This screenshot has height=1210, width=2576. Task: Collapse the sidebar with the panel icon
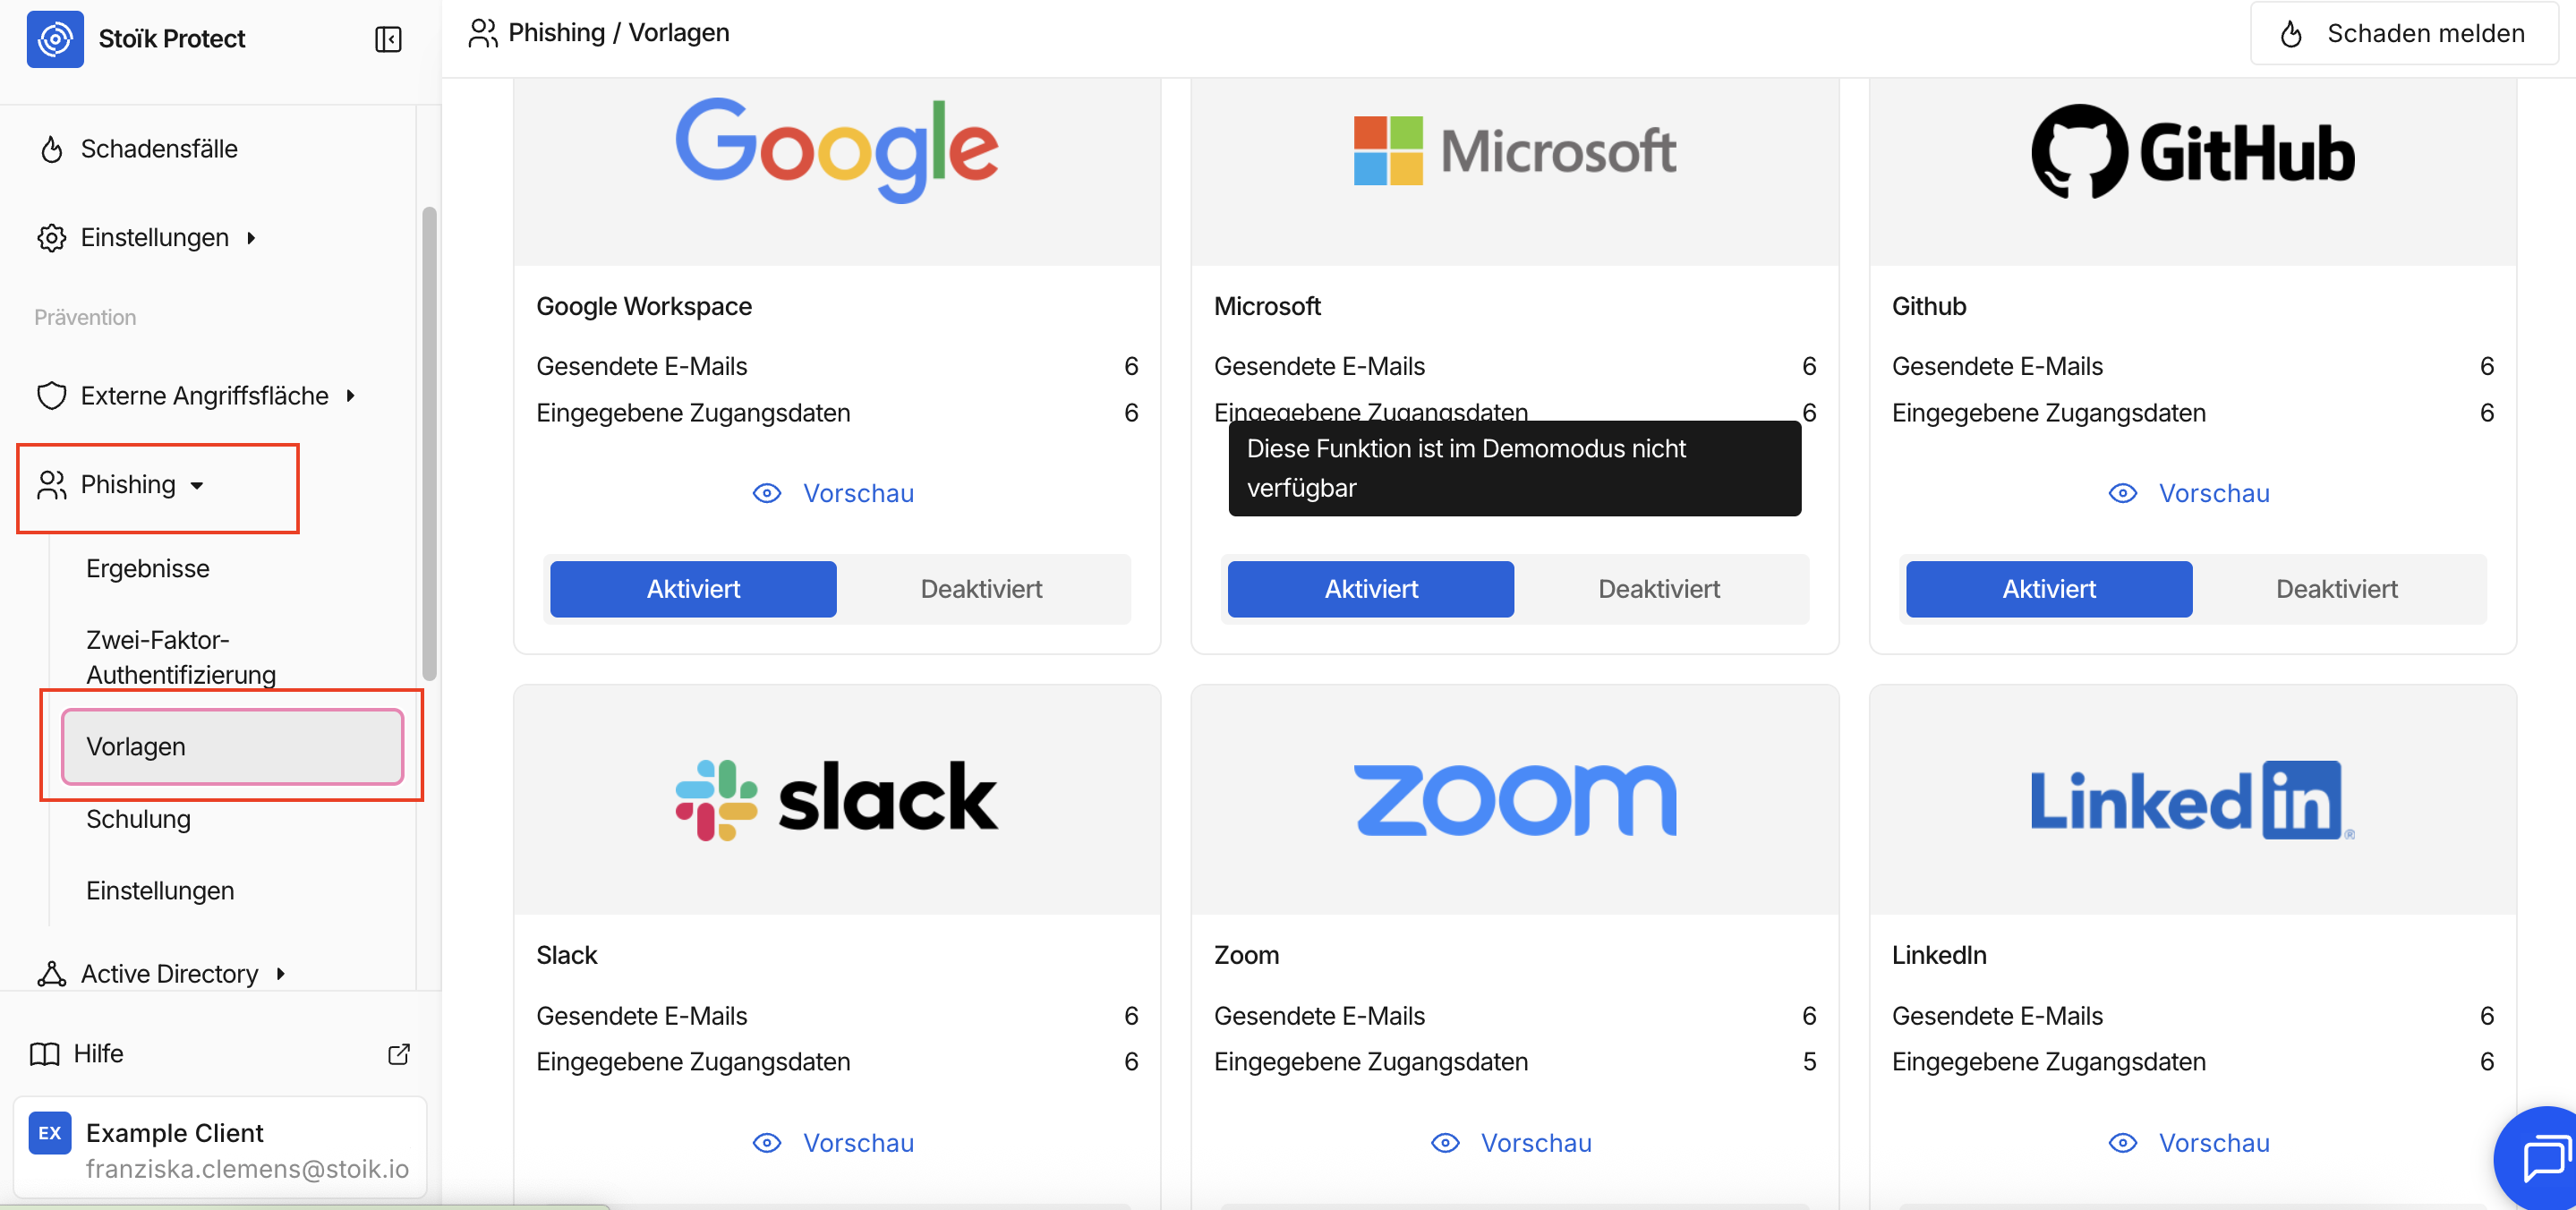coord(388,39)
